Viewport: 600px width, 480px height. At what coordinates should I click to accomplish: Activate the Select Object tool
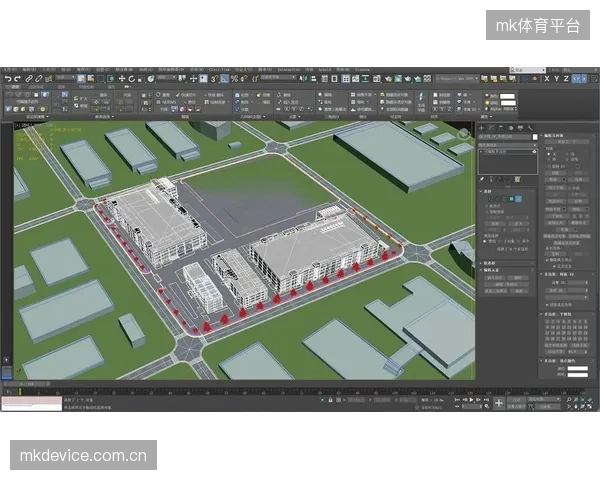coord(81,79)
